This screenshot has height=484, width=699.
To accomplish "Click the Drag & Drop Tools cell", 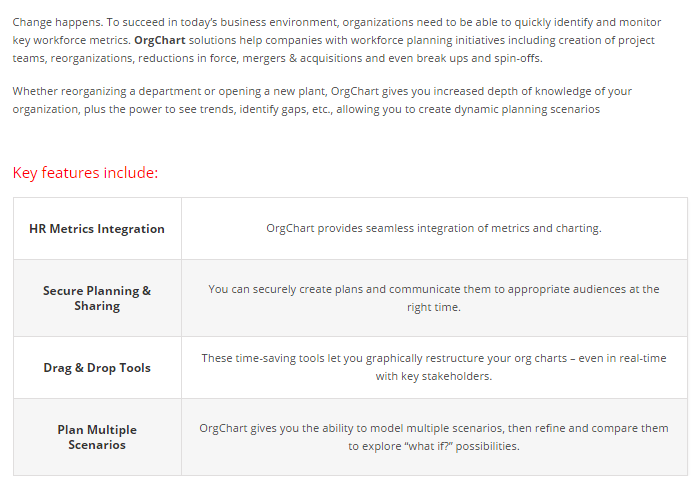I will coord(97,368).
